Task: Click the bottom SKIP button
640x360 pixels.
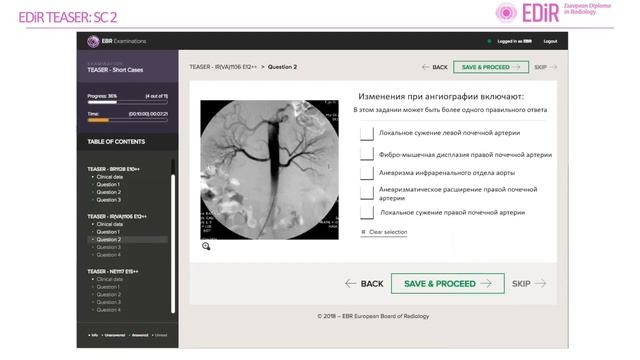Action: pyautogui.click(x=529, y=284)
